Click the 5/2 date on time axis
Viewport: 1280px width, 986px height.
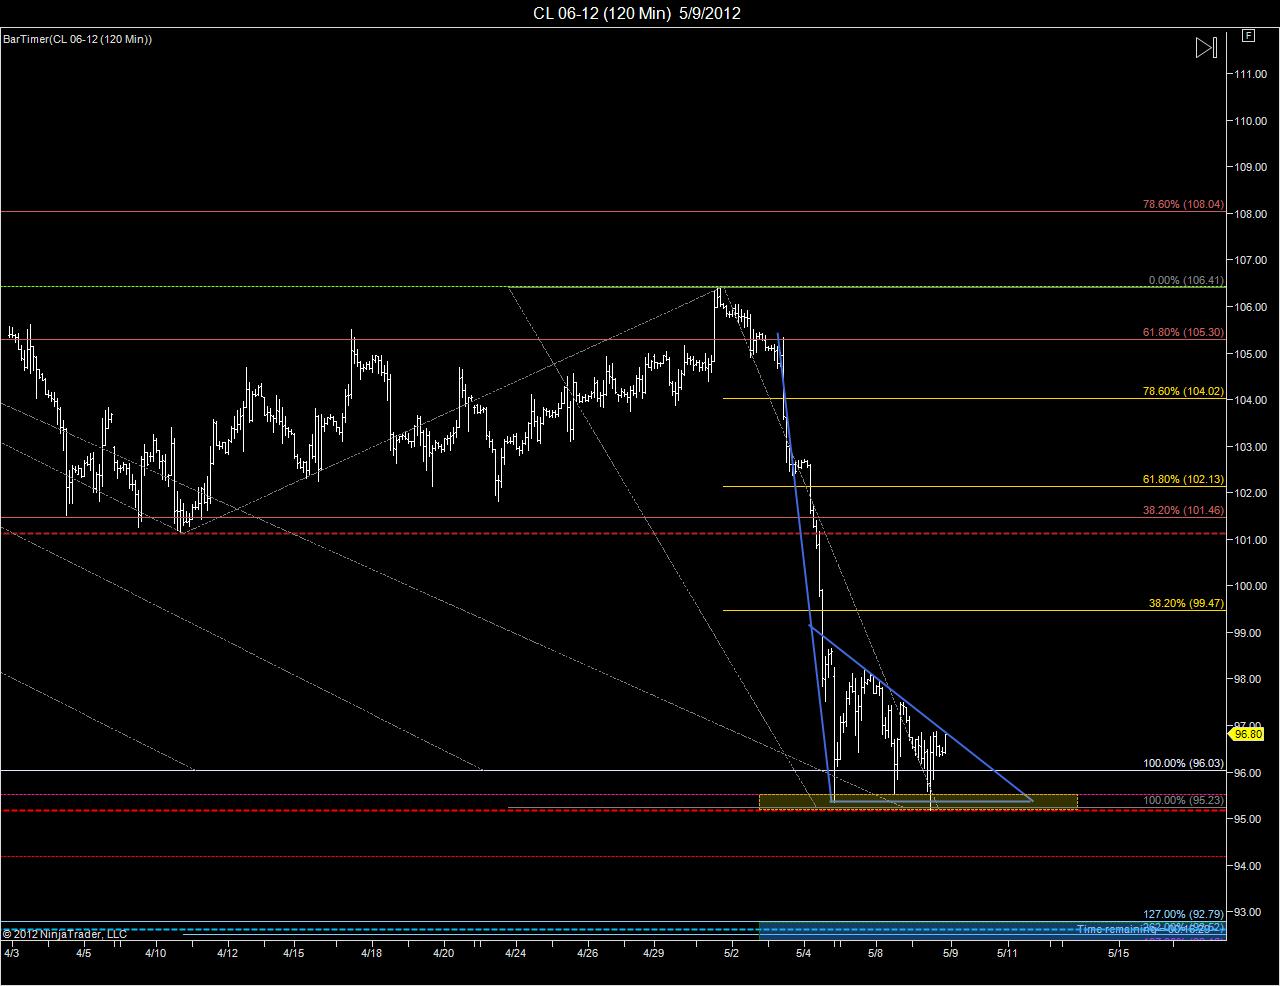point(732,953)
